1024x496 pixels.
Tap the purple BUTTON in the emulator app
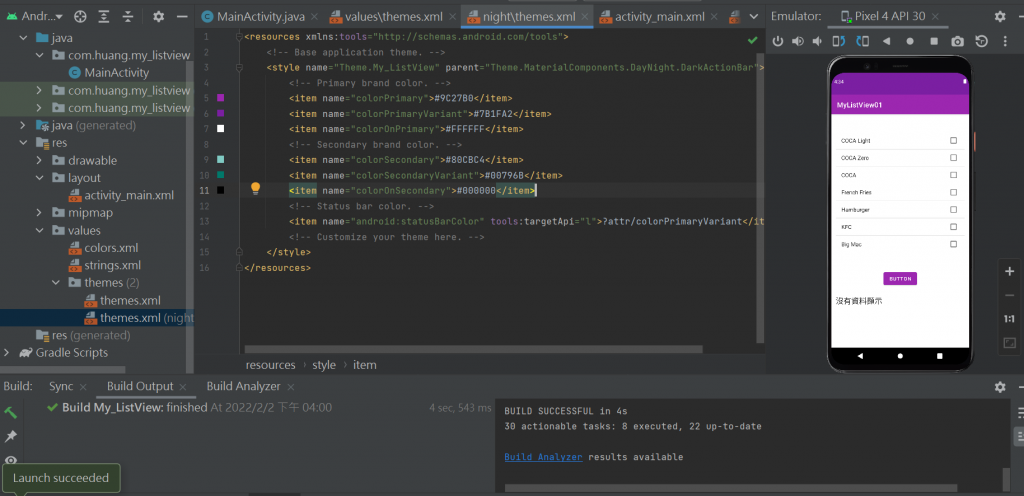pos(900,279)
